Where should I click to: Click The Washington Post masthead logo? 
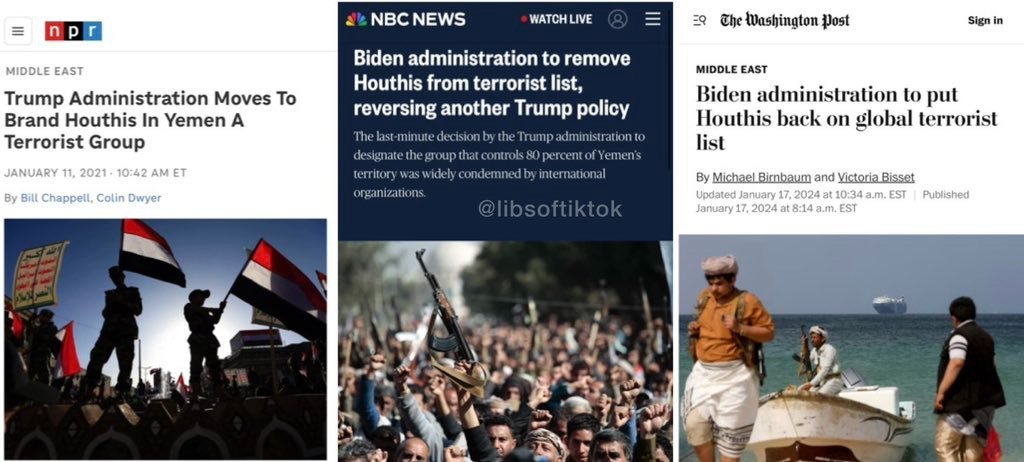(x=784, y=20)
